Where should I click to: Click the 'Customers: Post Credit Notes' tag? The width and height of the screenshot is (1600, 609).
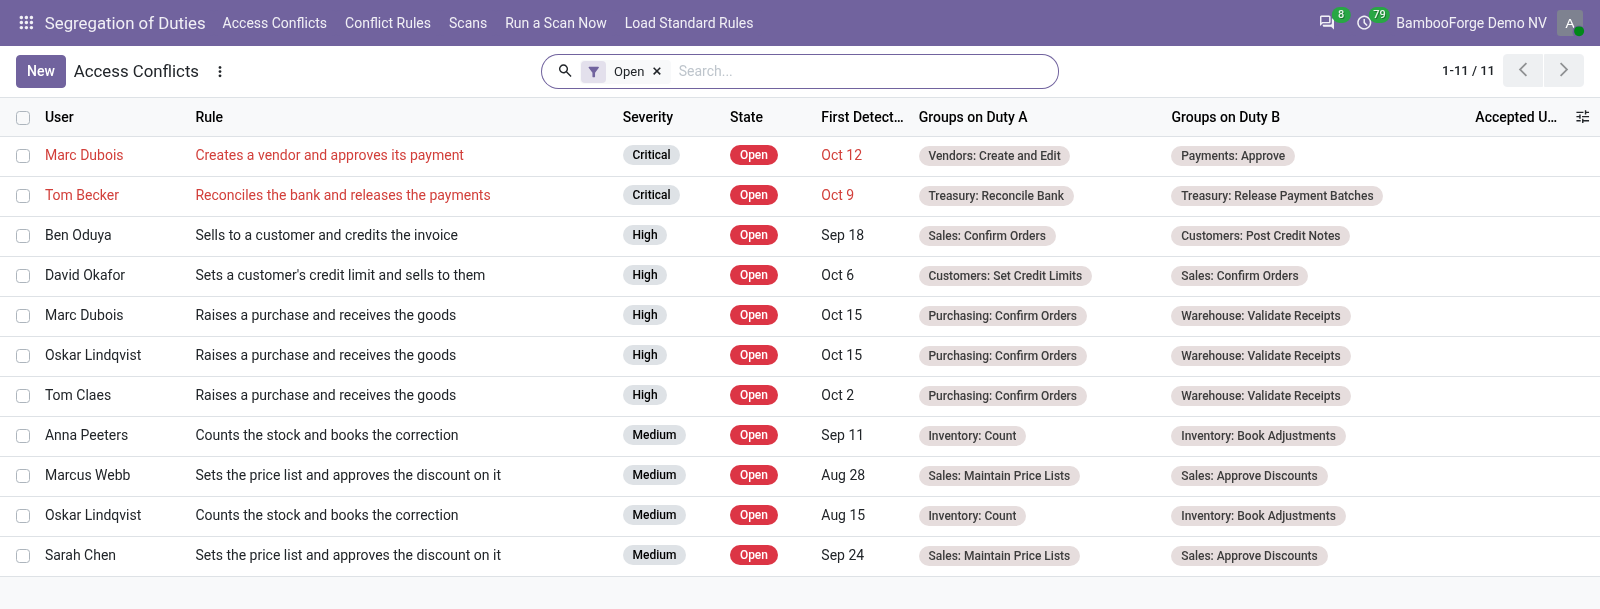tap(1260, 236)
